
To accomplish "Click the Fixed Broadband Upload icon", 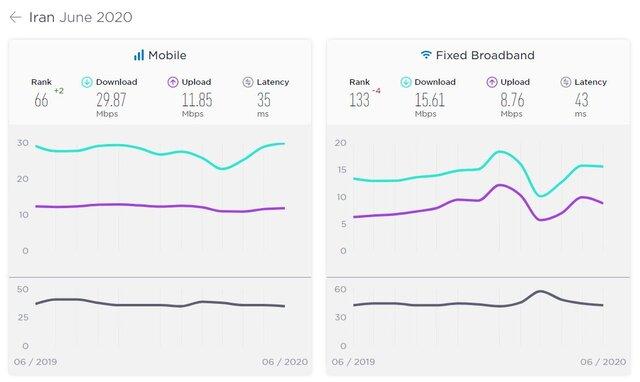I will [x=492, y=82].
